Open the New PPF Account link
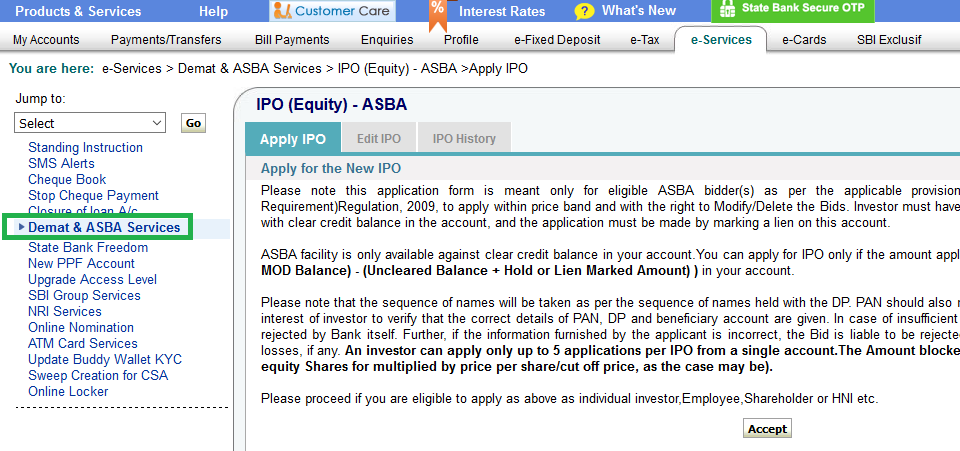The image size is (960, 451). [x=81, y=263]
